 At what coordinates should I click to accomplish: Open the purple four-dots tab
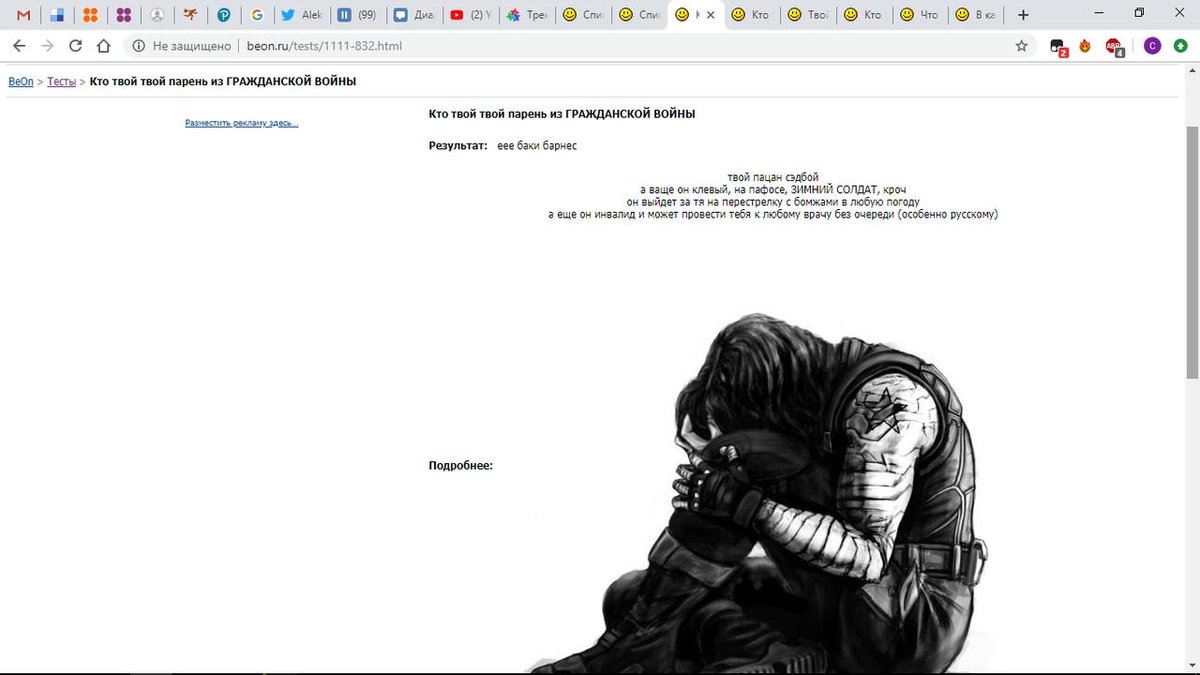pyautogui.click(x=124, y=15)
